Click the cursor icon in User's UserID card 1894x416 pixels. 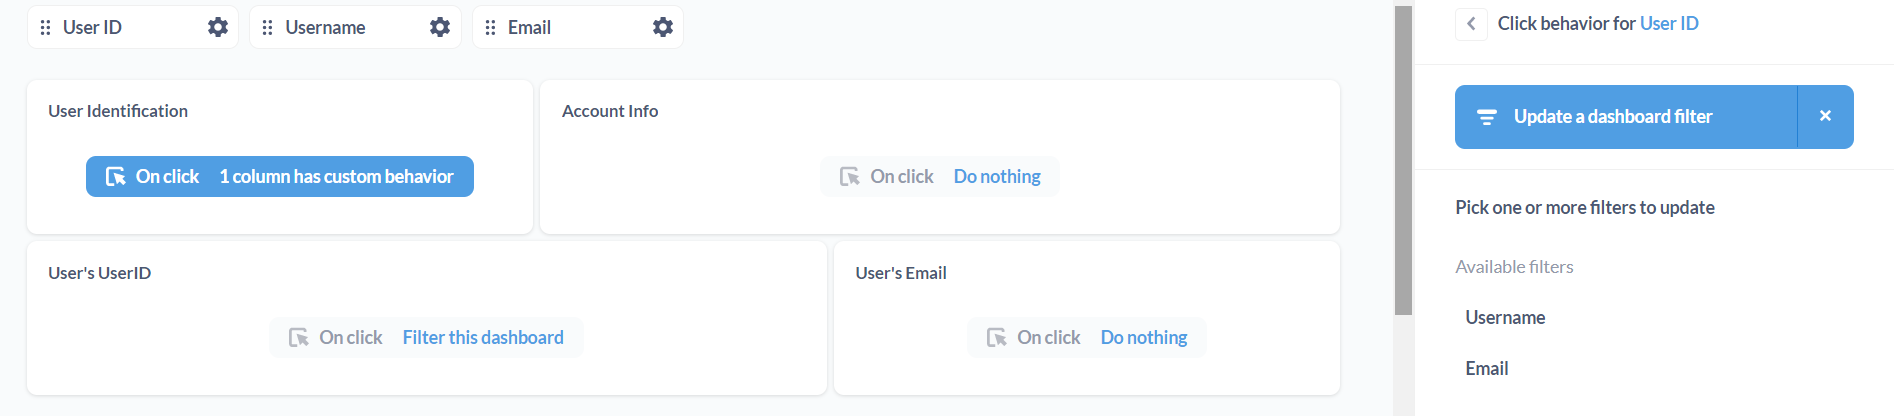click(299, 338)
